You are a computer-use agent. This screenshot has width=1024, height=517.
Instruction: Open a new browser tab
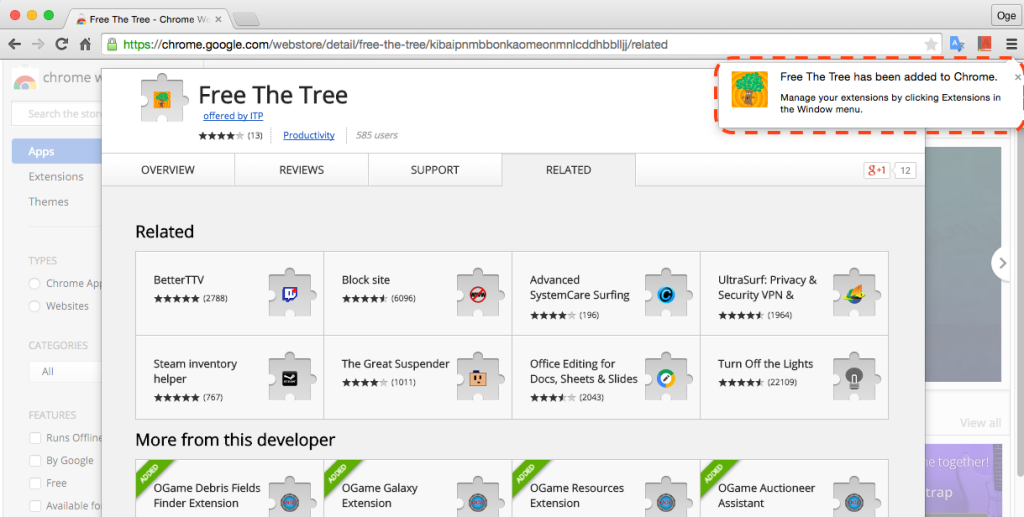tap(246, 20)
